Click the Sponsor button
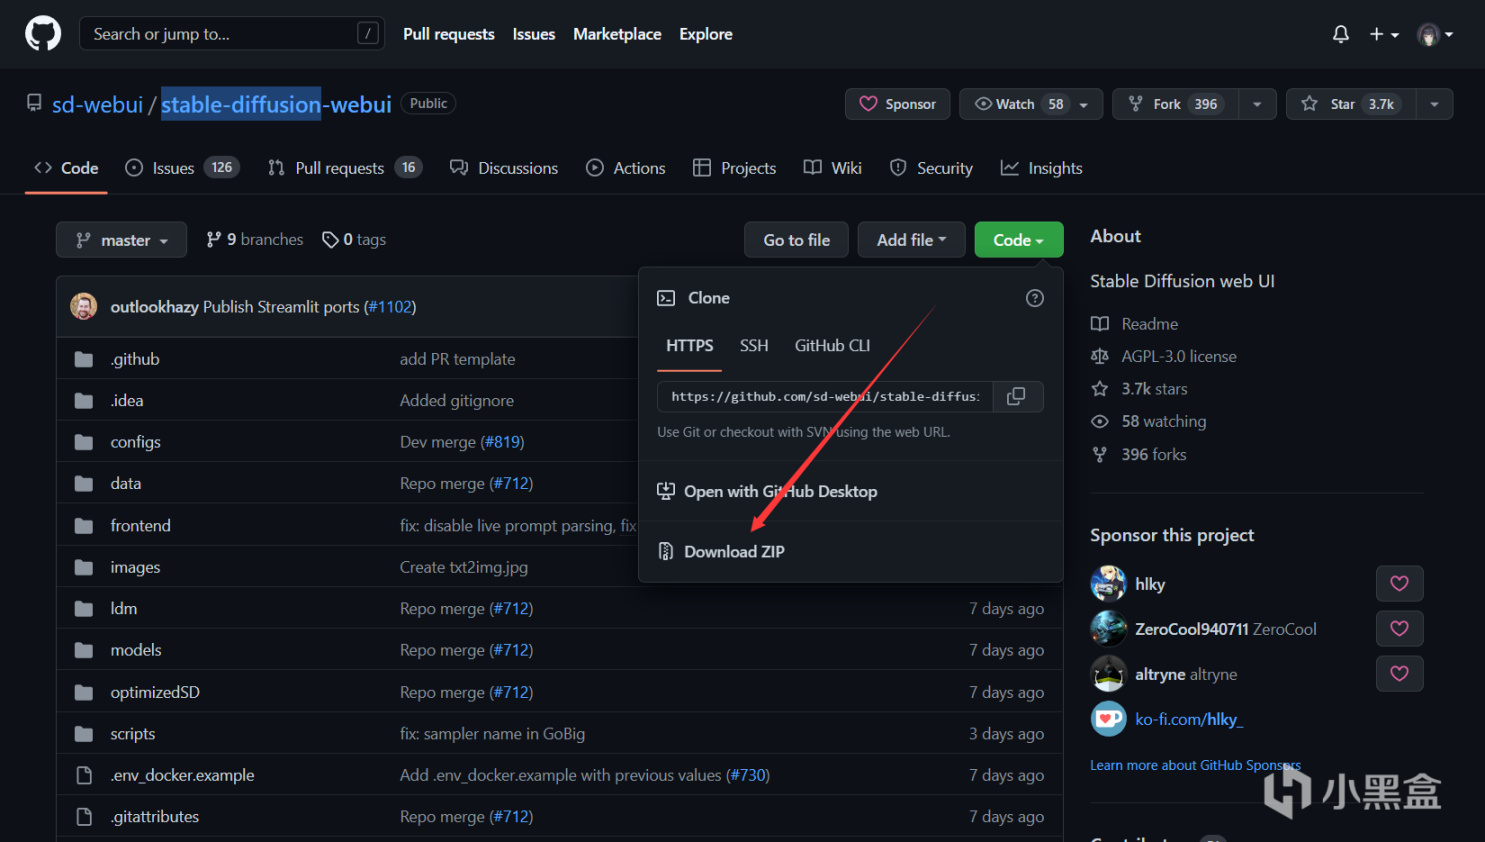The image size is (1485, 842). 898,104
